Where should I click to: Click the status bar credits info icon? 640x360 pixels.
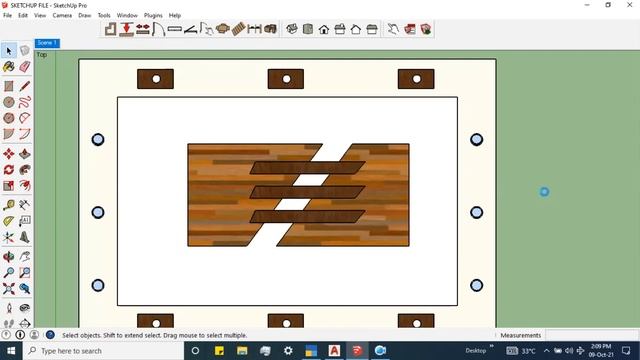pos(20,335)
